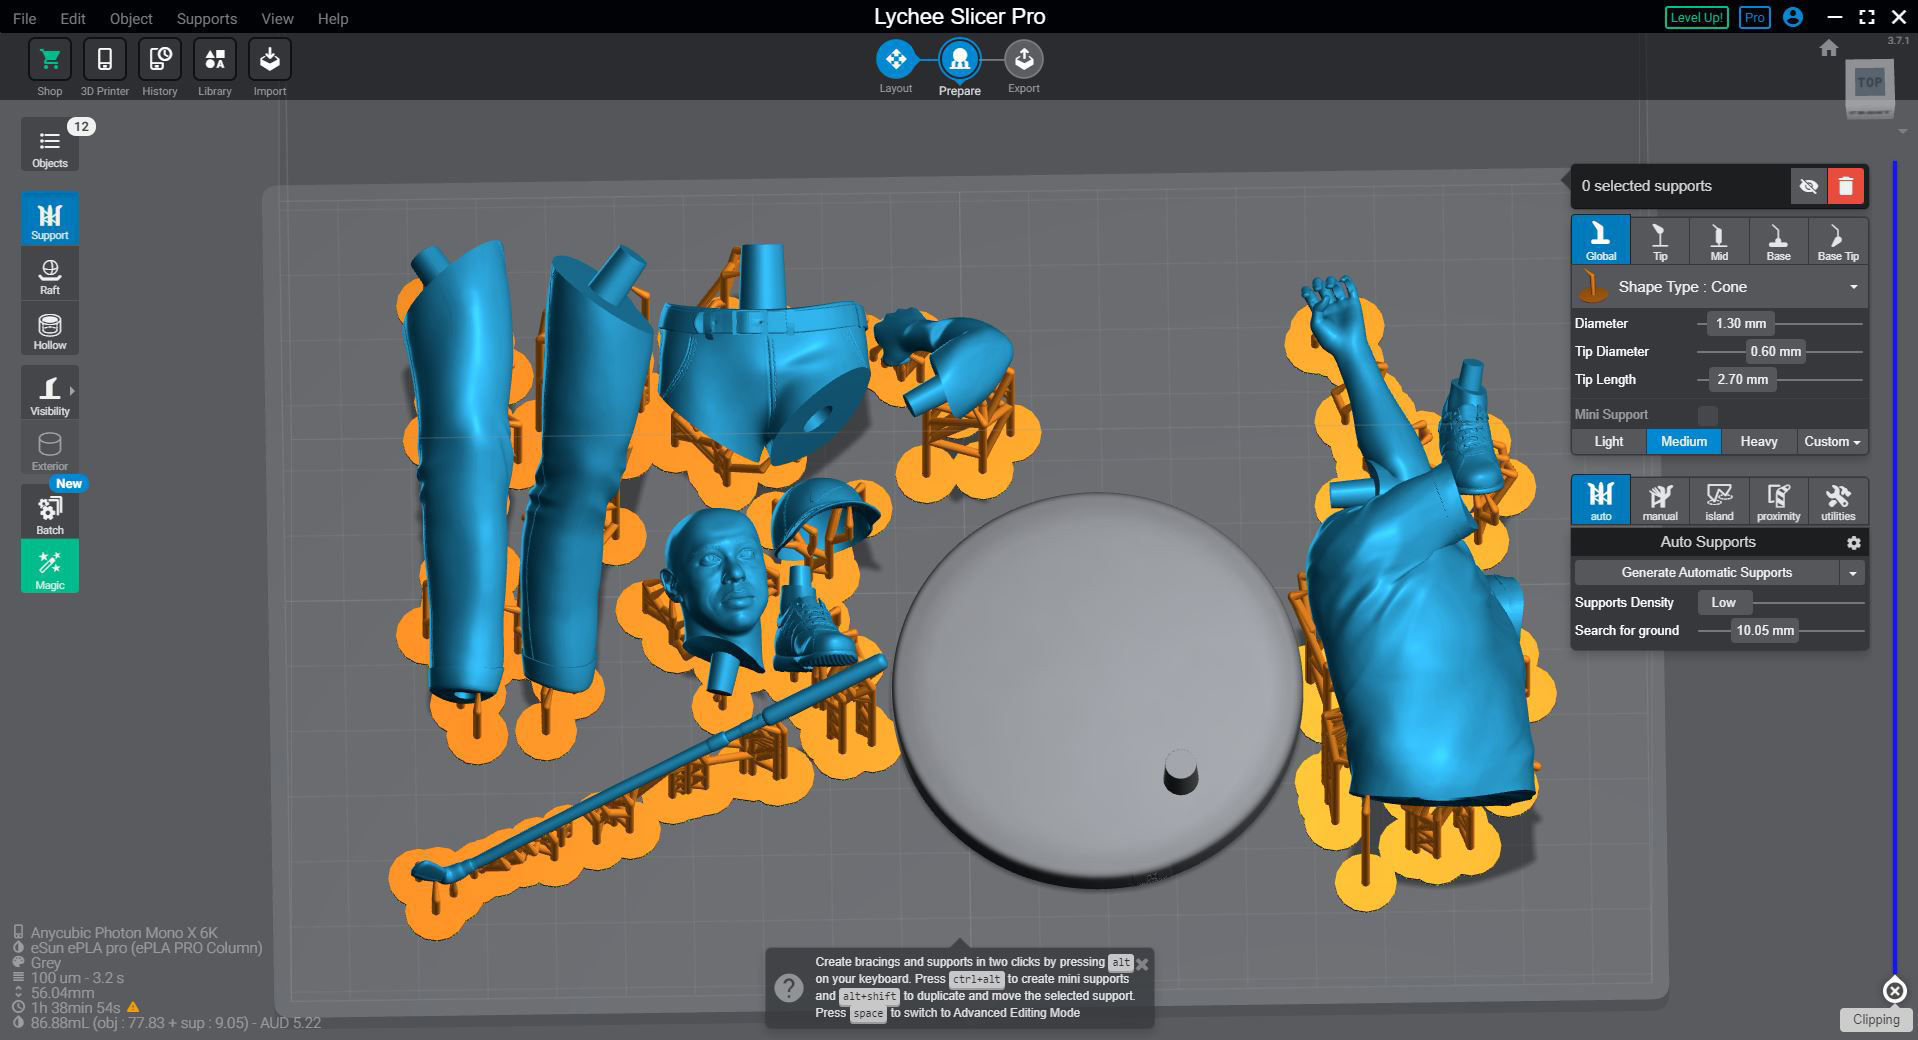Expand arrow below the view cube
The height and width of the screenshot is (1040, 1918).
[1902, 131]
